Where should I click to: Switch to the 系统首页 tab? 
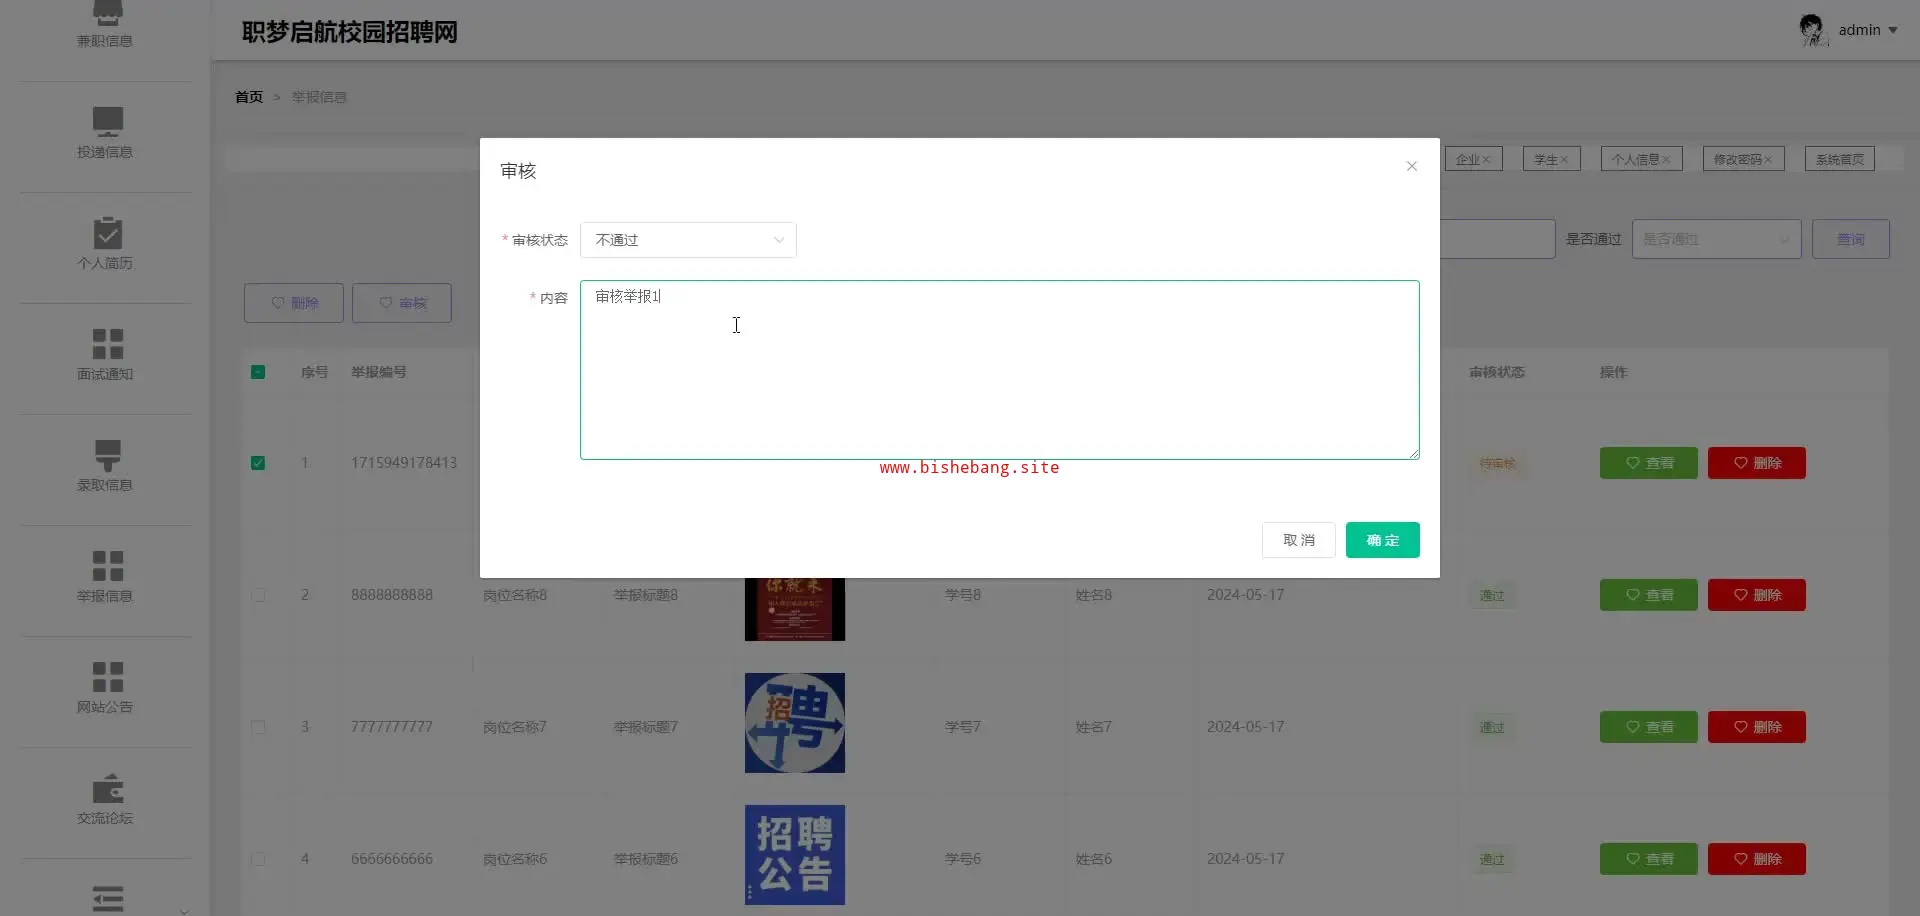[1840, 160]
